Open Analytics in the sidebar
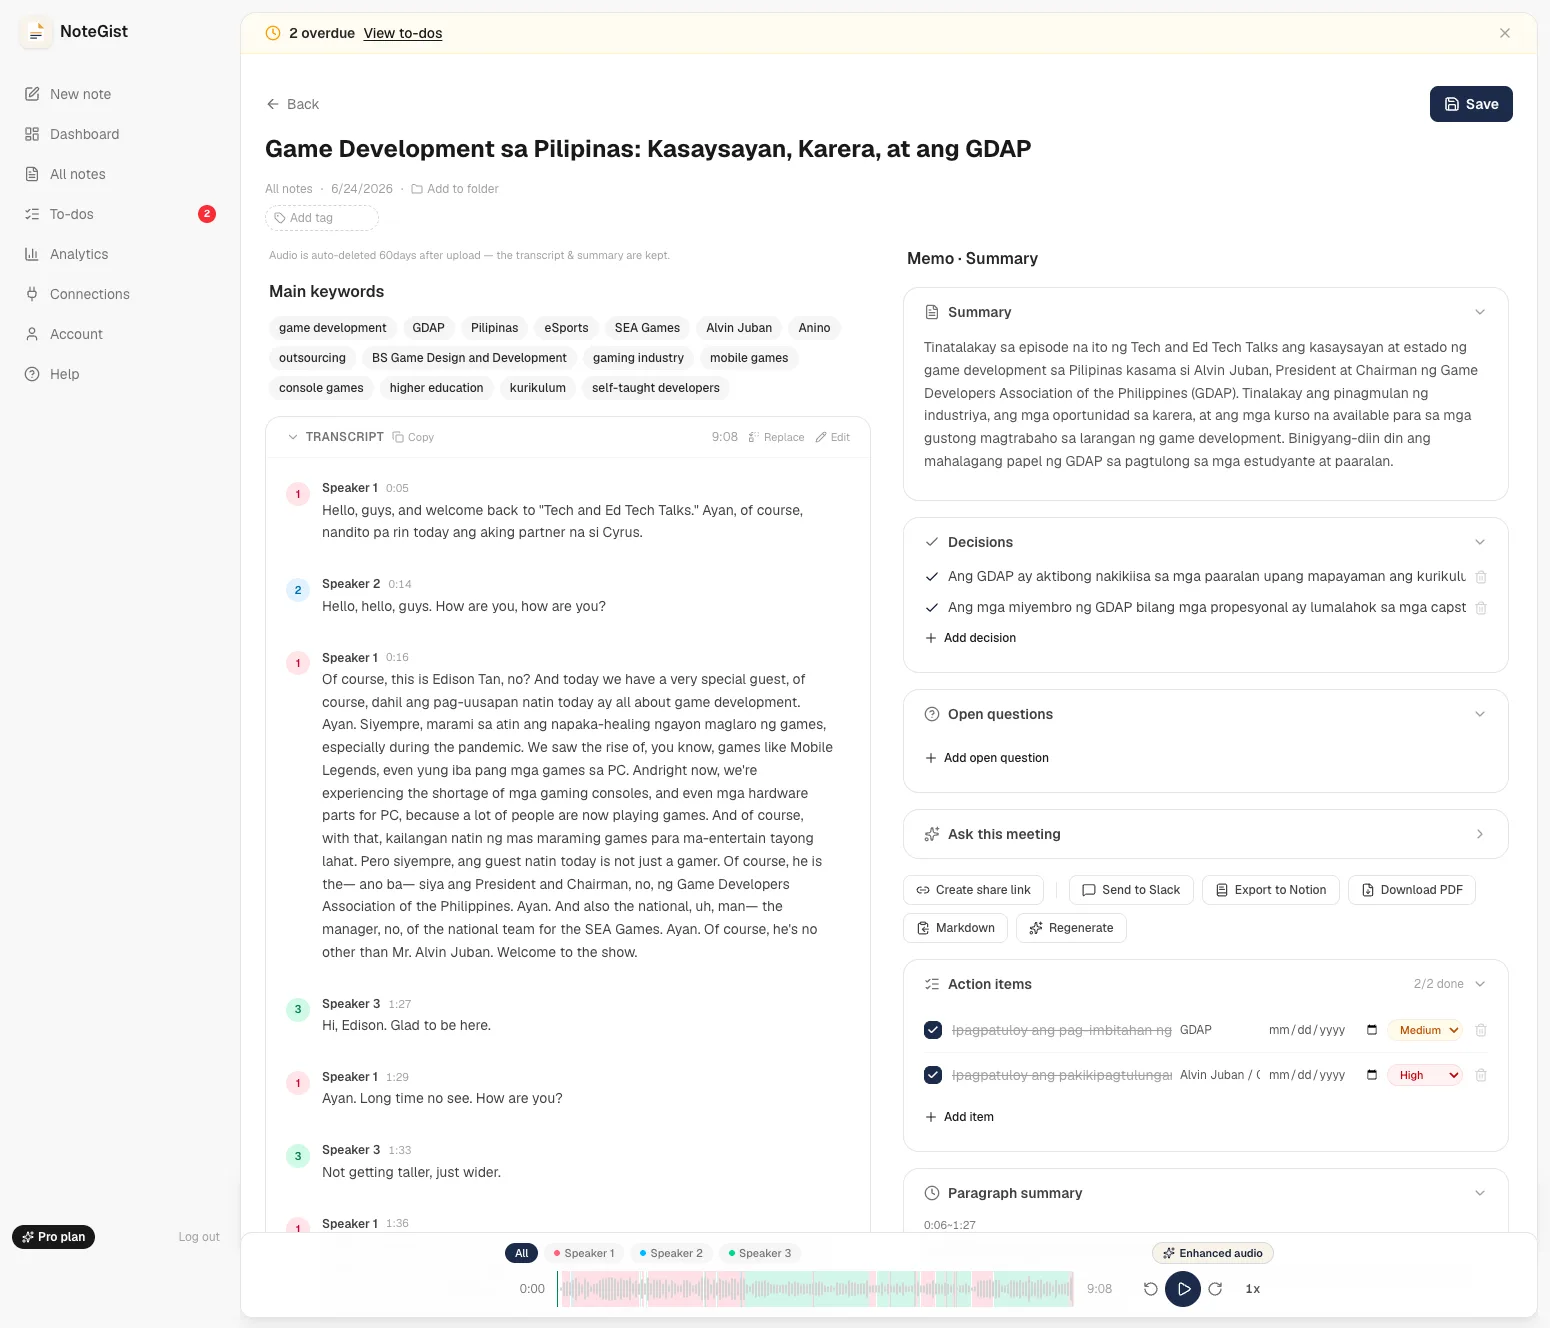 coord(79,254)
